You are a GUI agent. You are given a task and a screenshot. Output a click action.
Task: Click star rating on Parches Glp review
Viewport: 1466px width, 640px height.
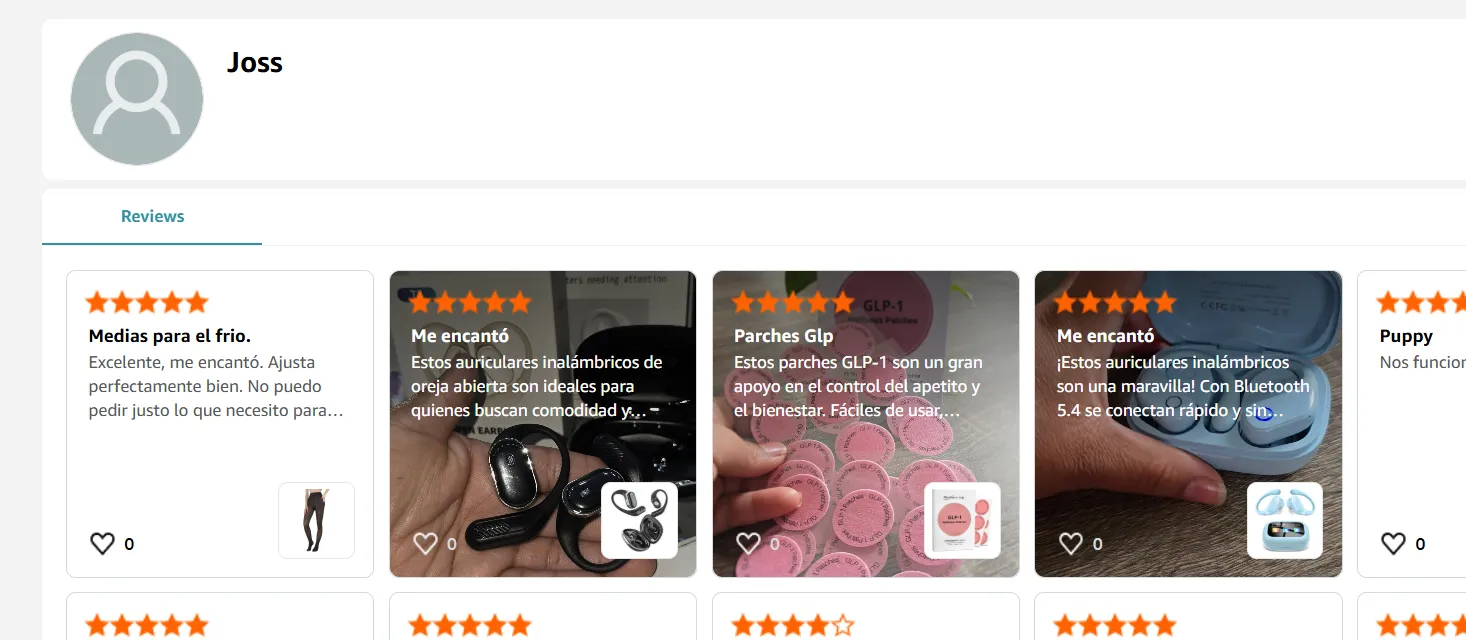(x=793, y=302)
